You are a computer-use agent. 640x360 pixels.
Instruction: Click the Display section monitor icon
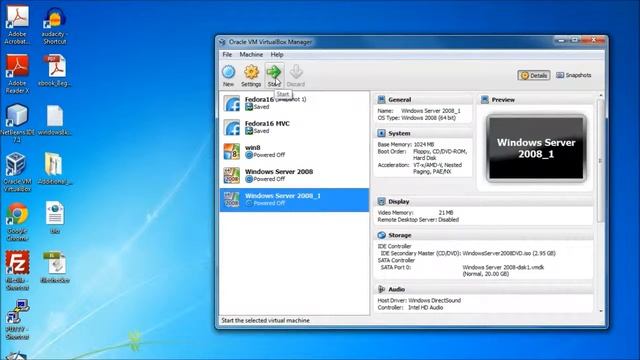tap(381, 202)
